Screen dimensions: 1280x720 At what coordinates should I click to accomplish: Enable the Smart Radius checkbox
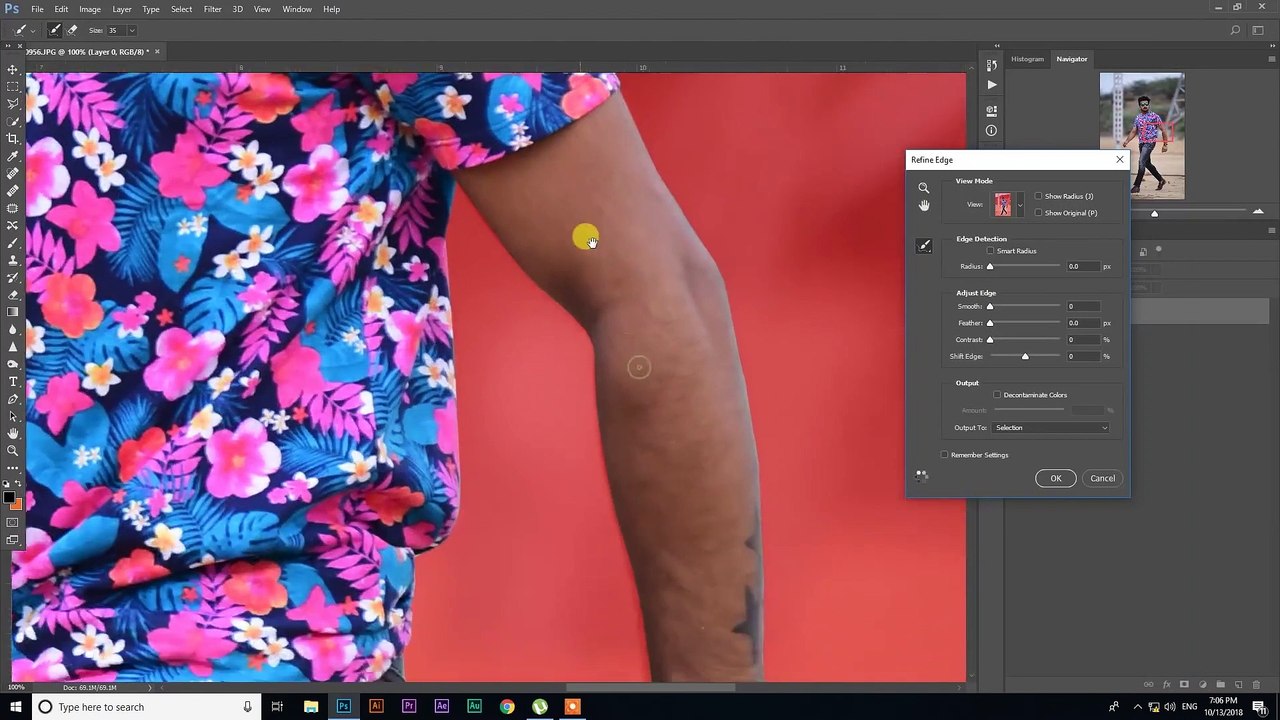coord(991,251)
